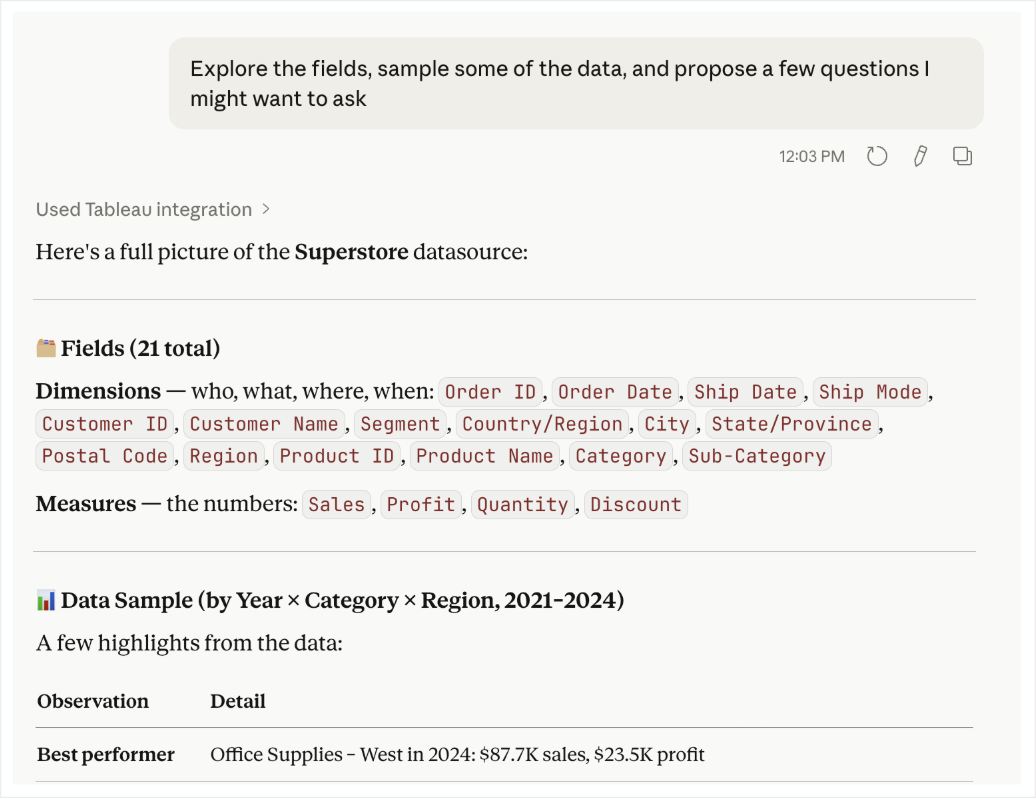Viewport: 1036px width, 798px height.
Task: Click the bold Superstore datasource name
Action: click(351, 252)
